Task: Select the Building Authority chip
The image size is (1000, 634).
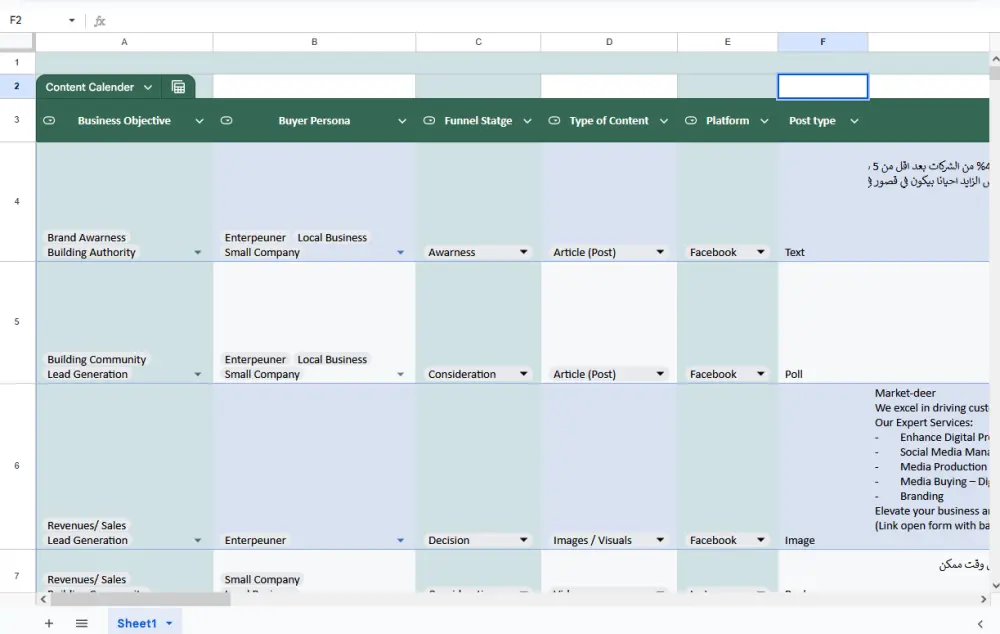Action: pyautogui.click(x=91, y=252)
